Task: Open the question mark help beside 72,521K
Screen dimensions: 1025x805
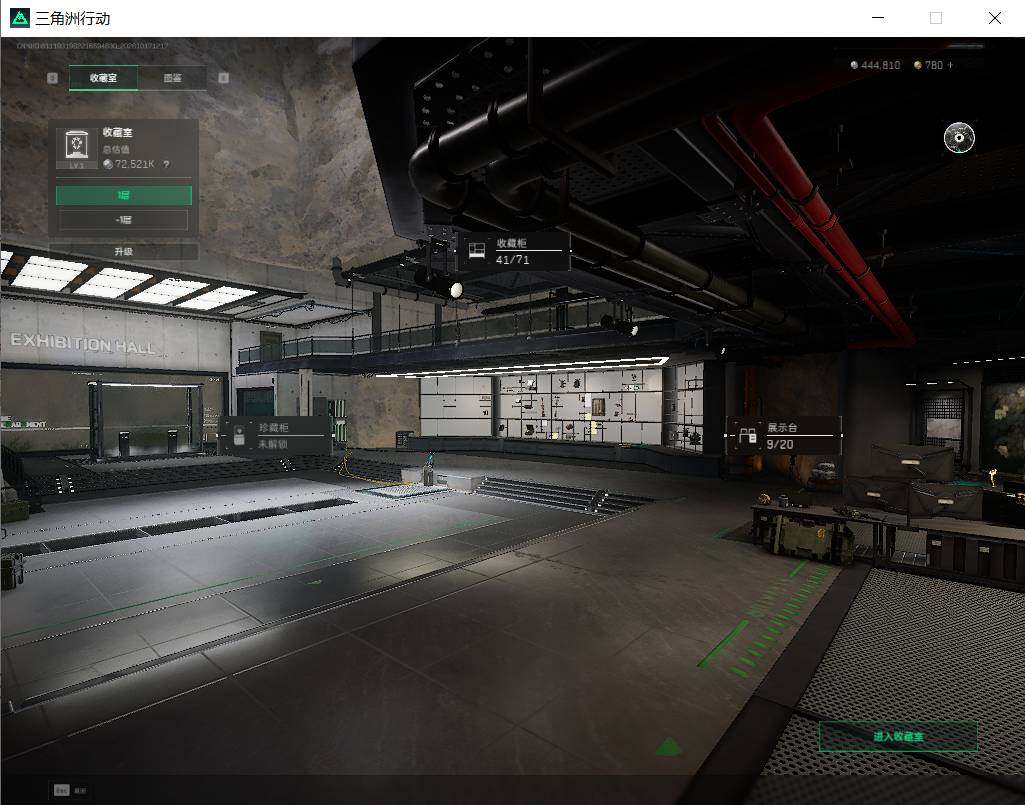Action: point(167,164)
